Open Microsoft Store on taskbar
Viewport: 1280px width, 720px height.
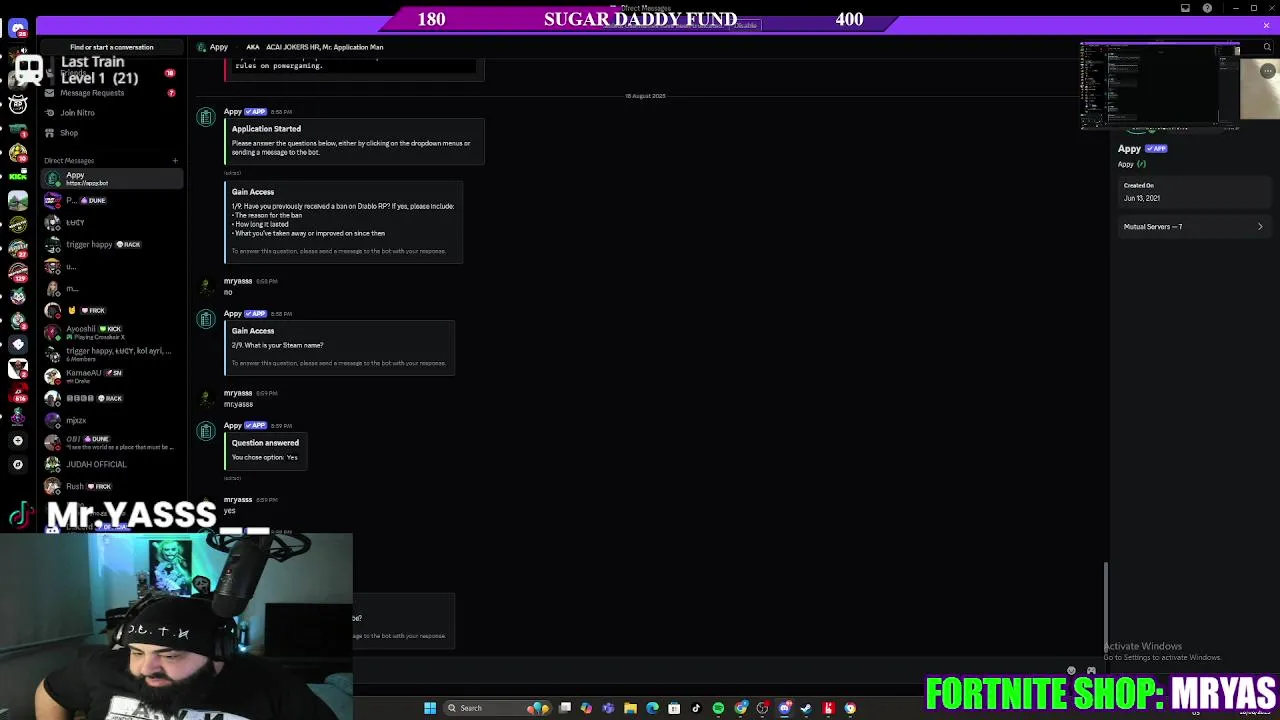[674, 708]
